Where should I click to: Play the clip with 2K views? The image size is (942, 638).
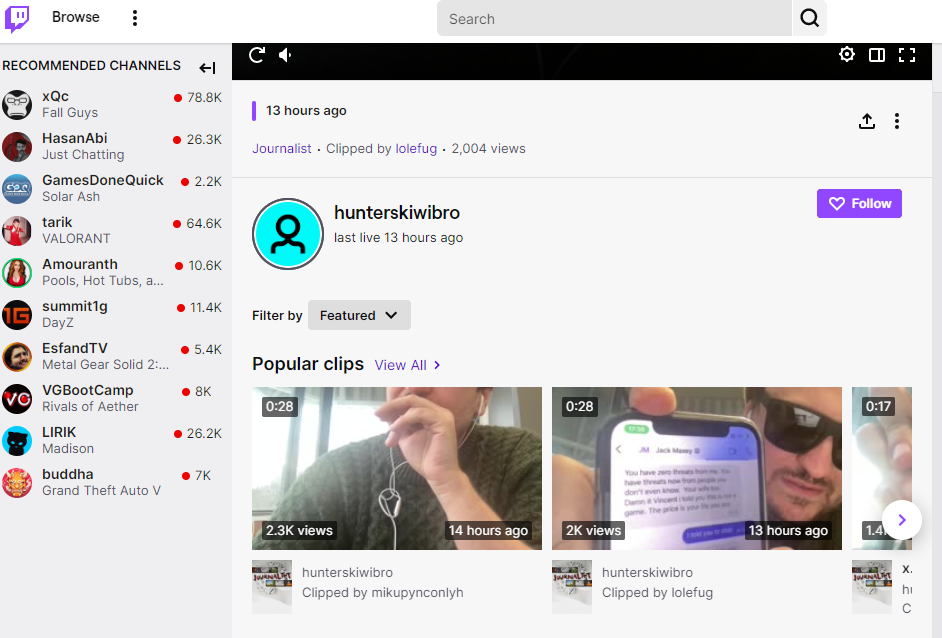[x=697, y=469]
